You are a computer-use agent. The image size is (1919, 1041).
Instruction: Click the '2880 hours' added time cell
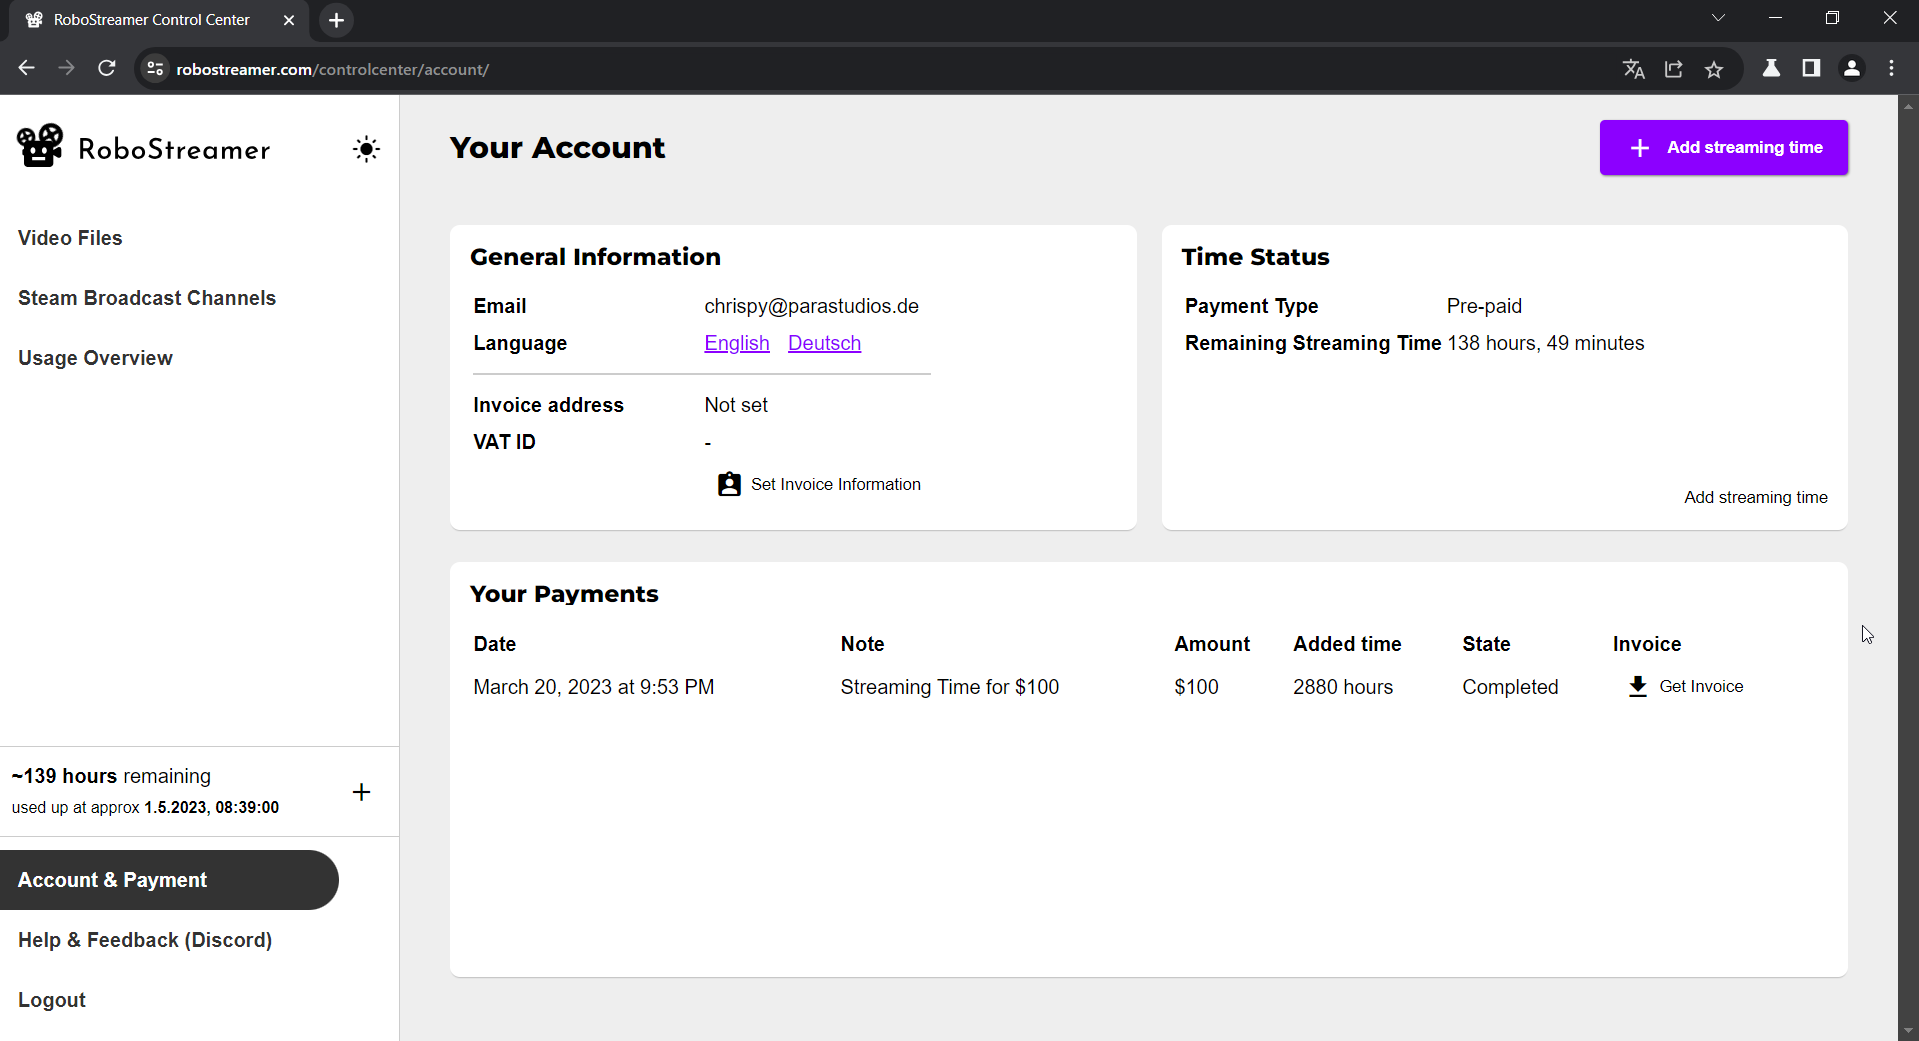click(x=1343, y=687)
